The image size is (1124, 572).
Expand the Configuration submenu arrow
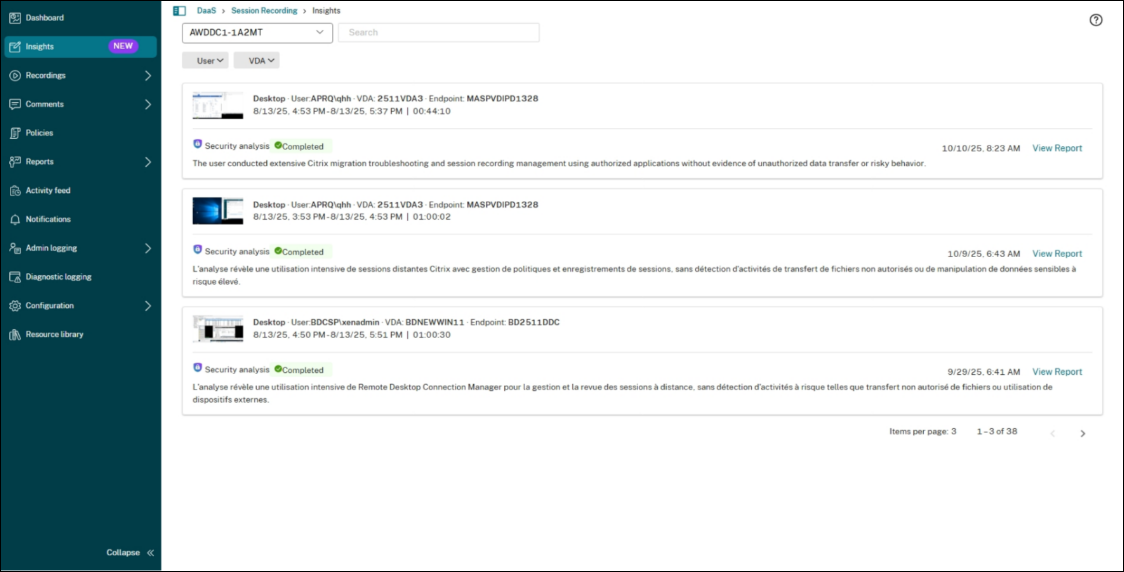coord(148,305)
